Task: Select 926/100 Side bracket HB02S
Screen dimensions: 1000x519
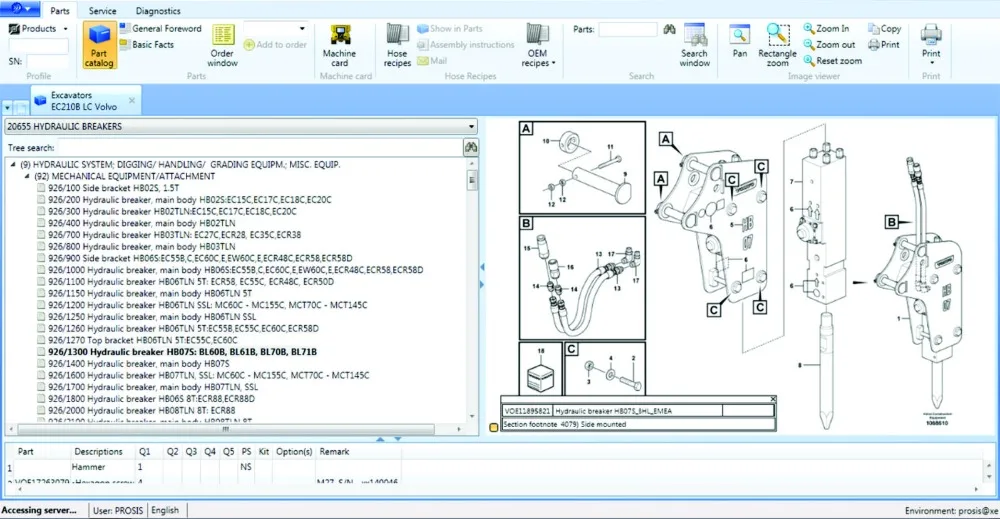Action: click(x=114, y=188)
